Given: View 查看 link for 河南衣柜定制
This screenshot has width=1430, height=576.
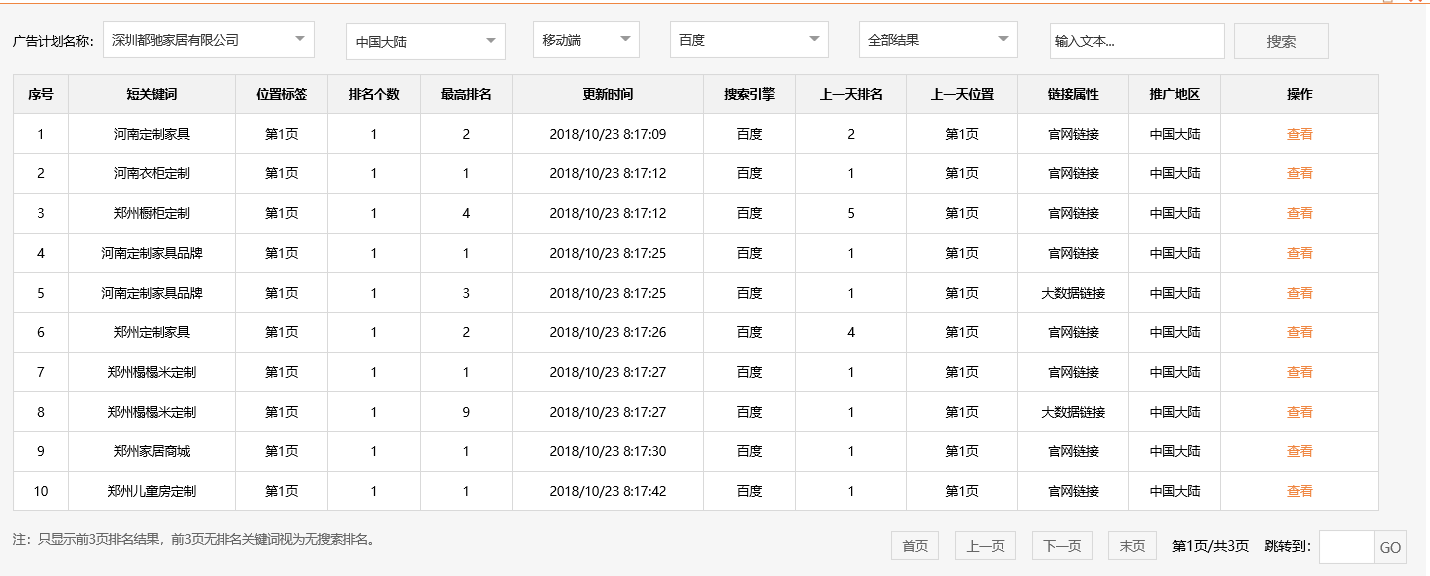Looking at the screenshot, I should coord(1300,172).
